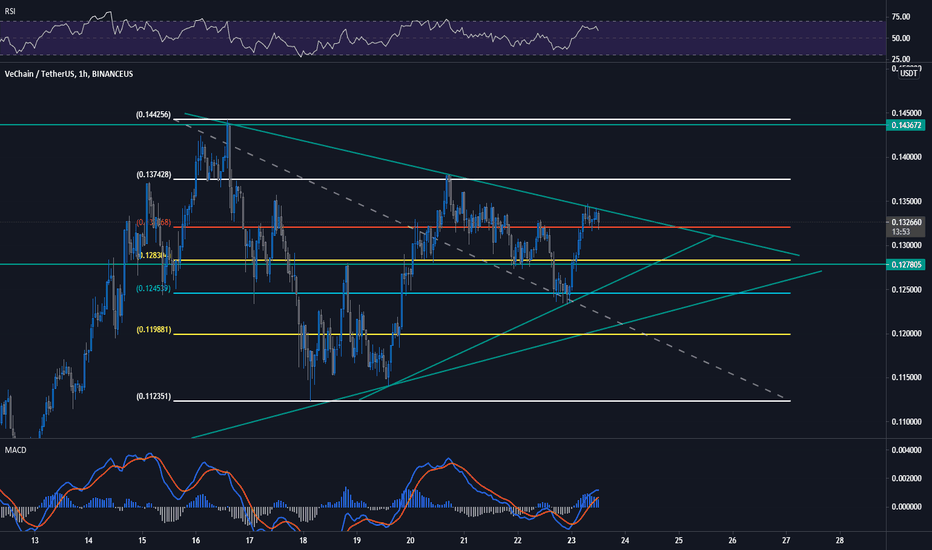
Task: Click 0.110000 on the price axis
Action: 906,422
